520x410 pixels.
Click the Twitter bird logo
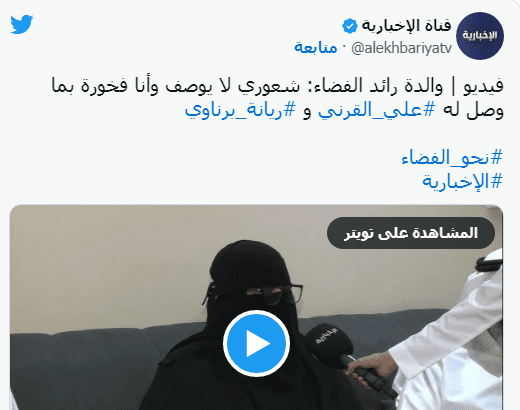(22, 24)
